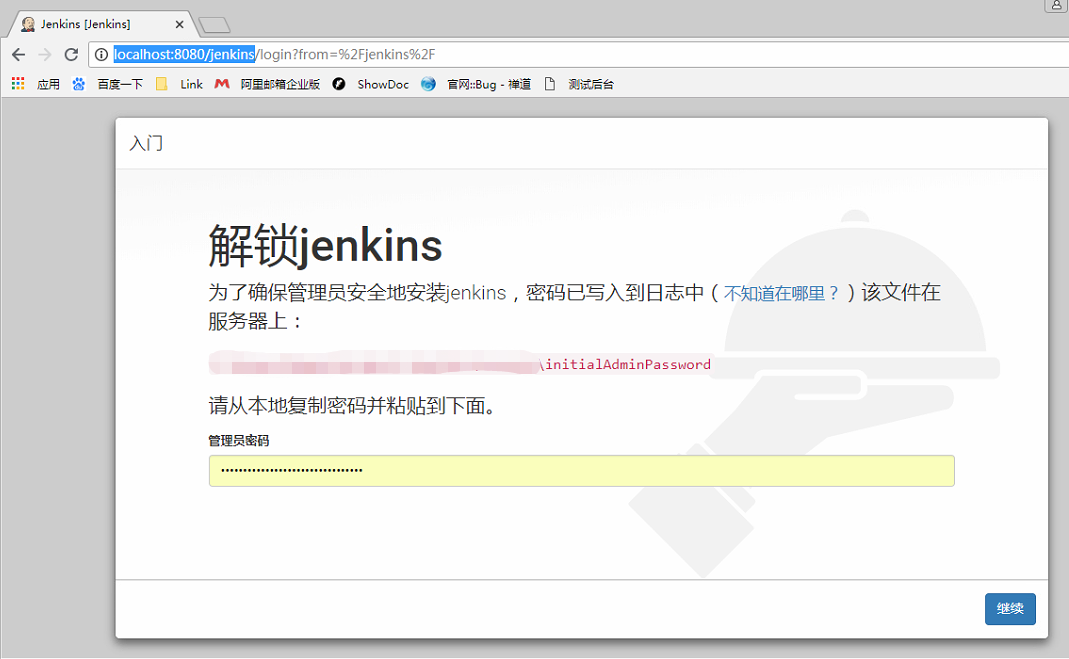Click the user profile icon in the window corner
The width and height of the screenshot is (1069, 659).
(x=1056, y=5)
